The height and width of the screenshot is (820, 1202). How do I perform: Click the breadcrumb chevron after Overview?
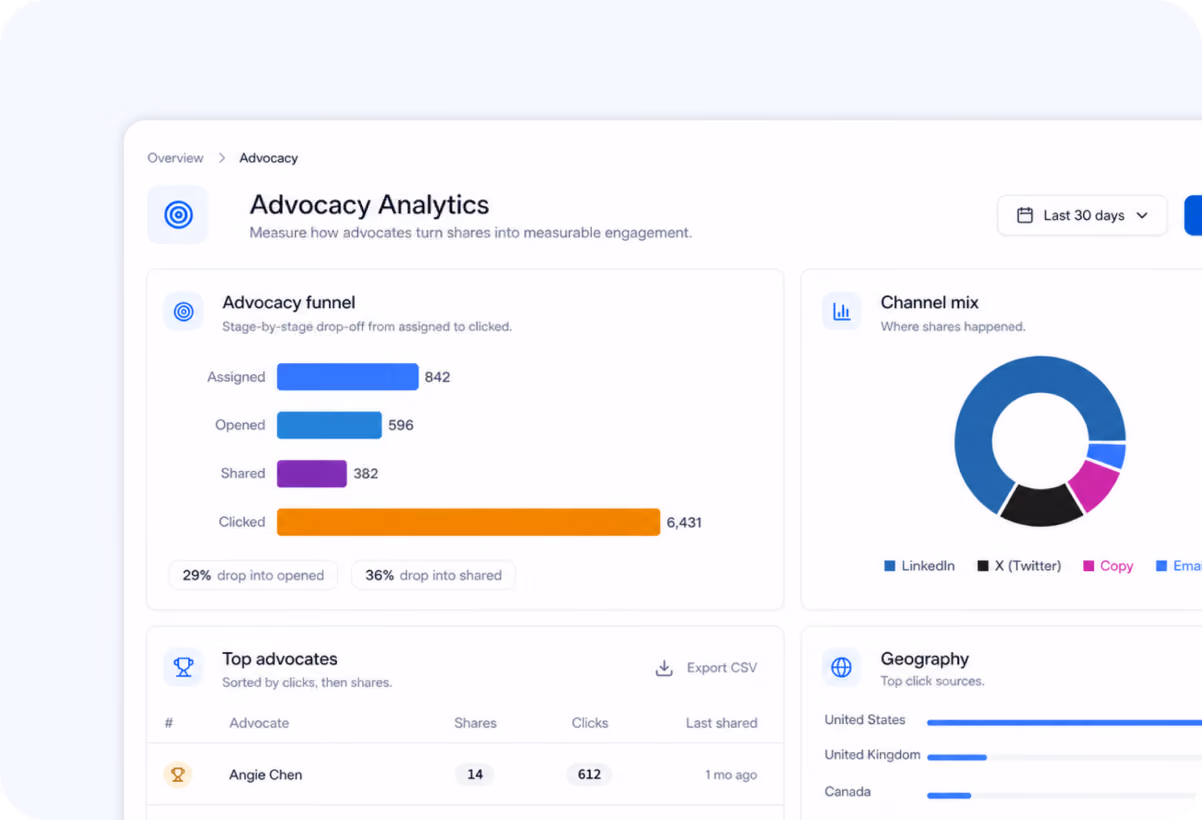[x=222, y=158]
